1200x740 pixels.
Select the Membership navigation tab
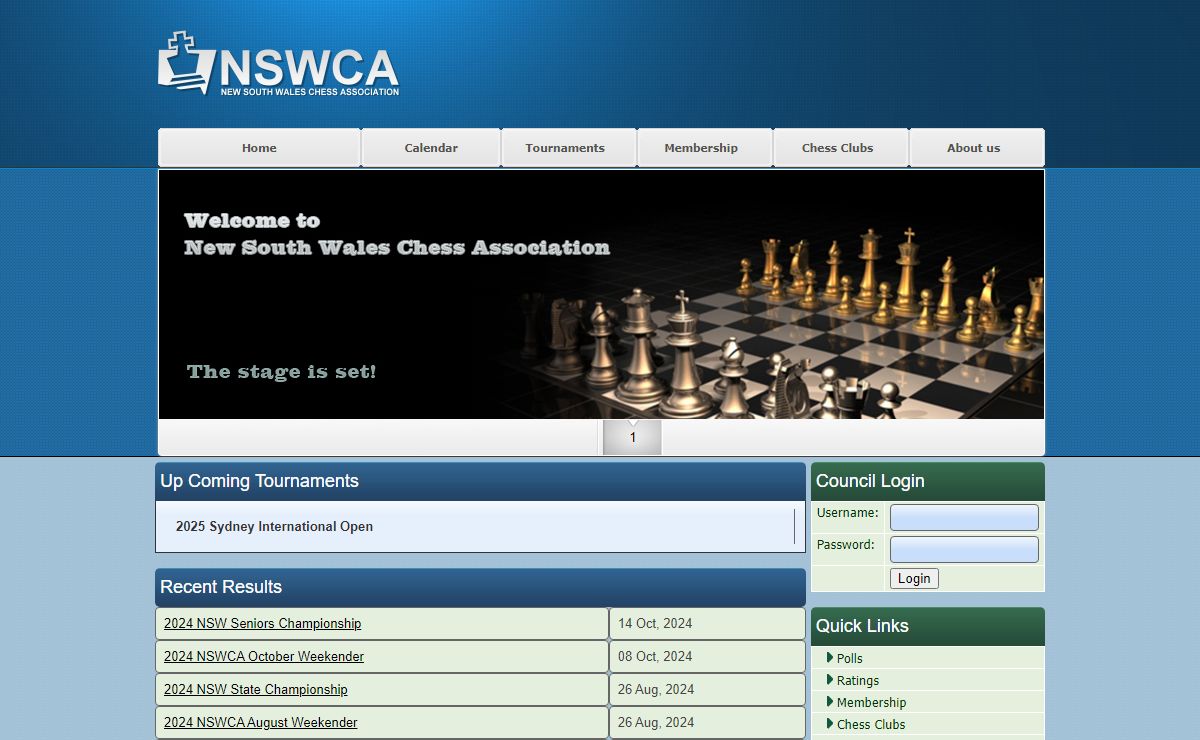tap(701, 148)
